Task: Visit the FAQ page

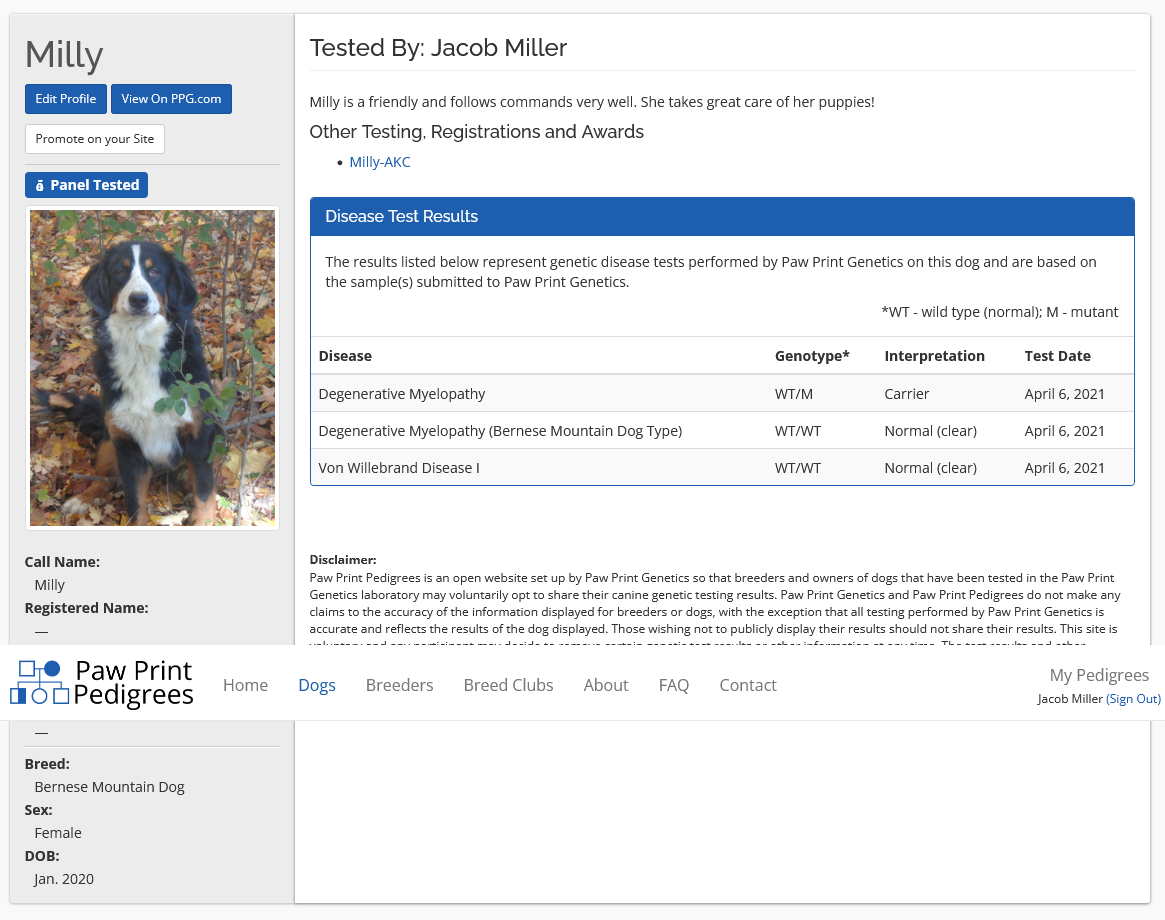Action: (673, 685)
